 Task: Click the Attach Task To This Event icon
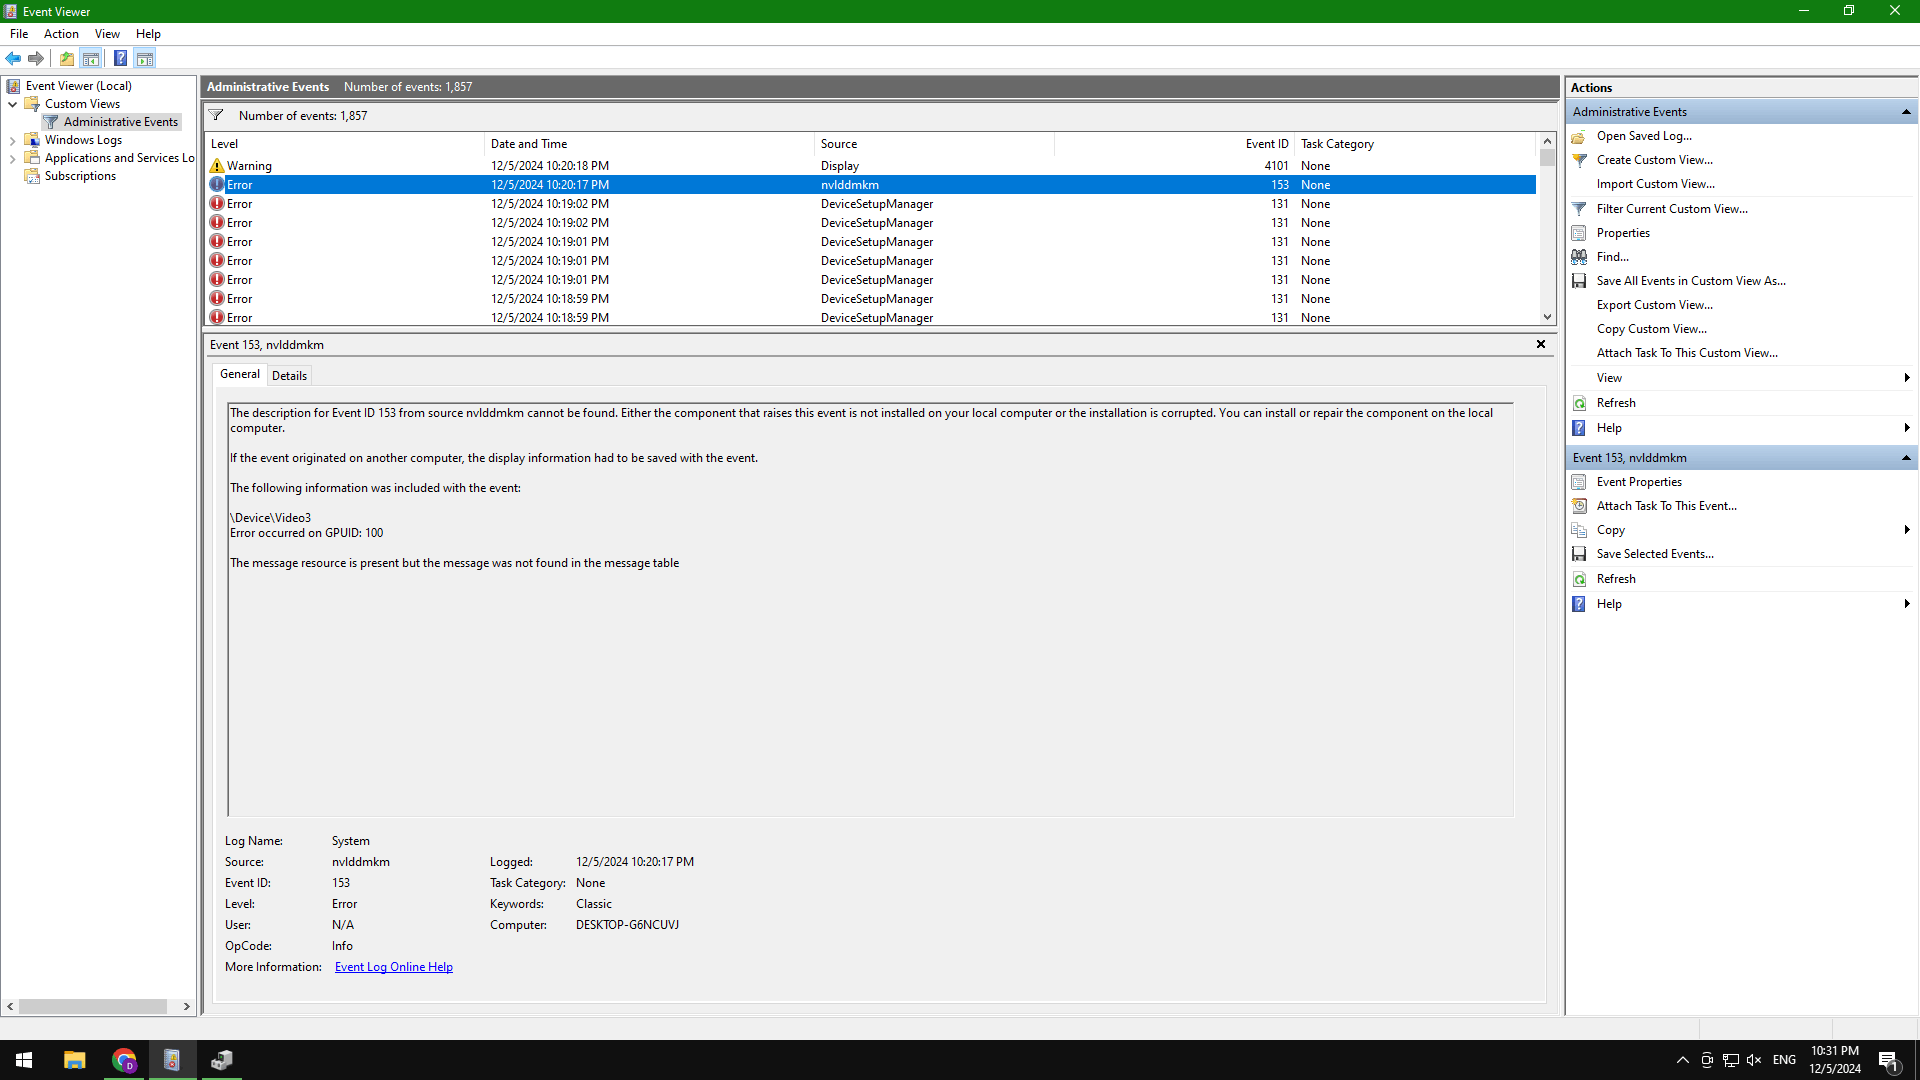1579,506
